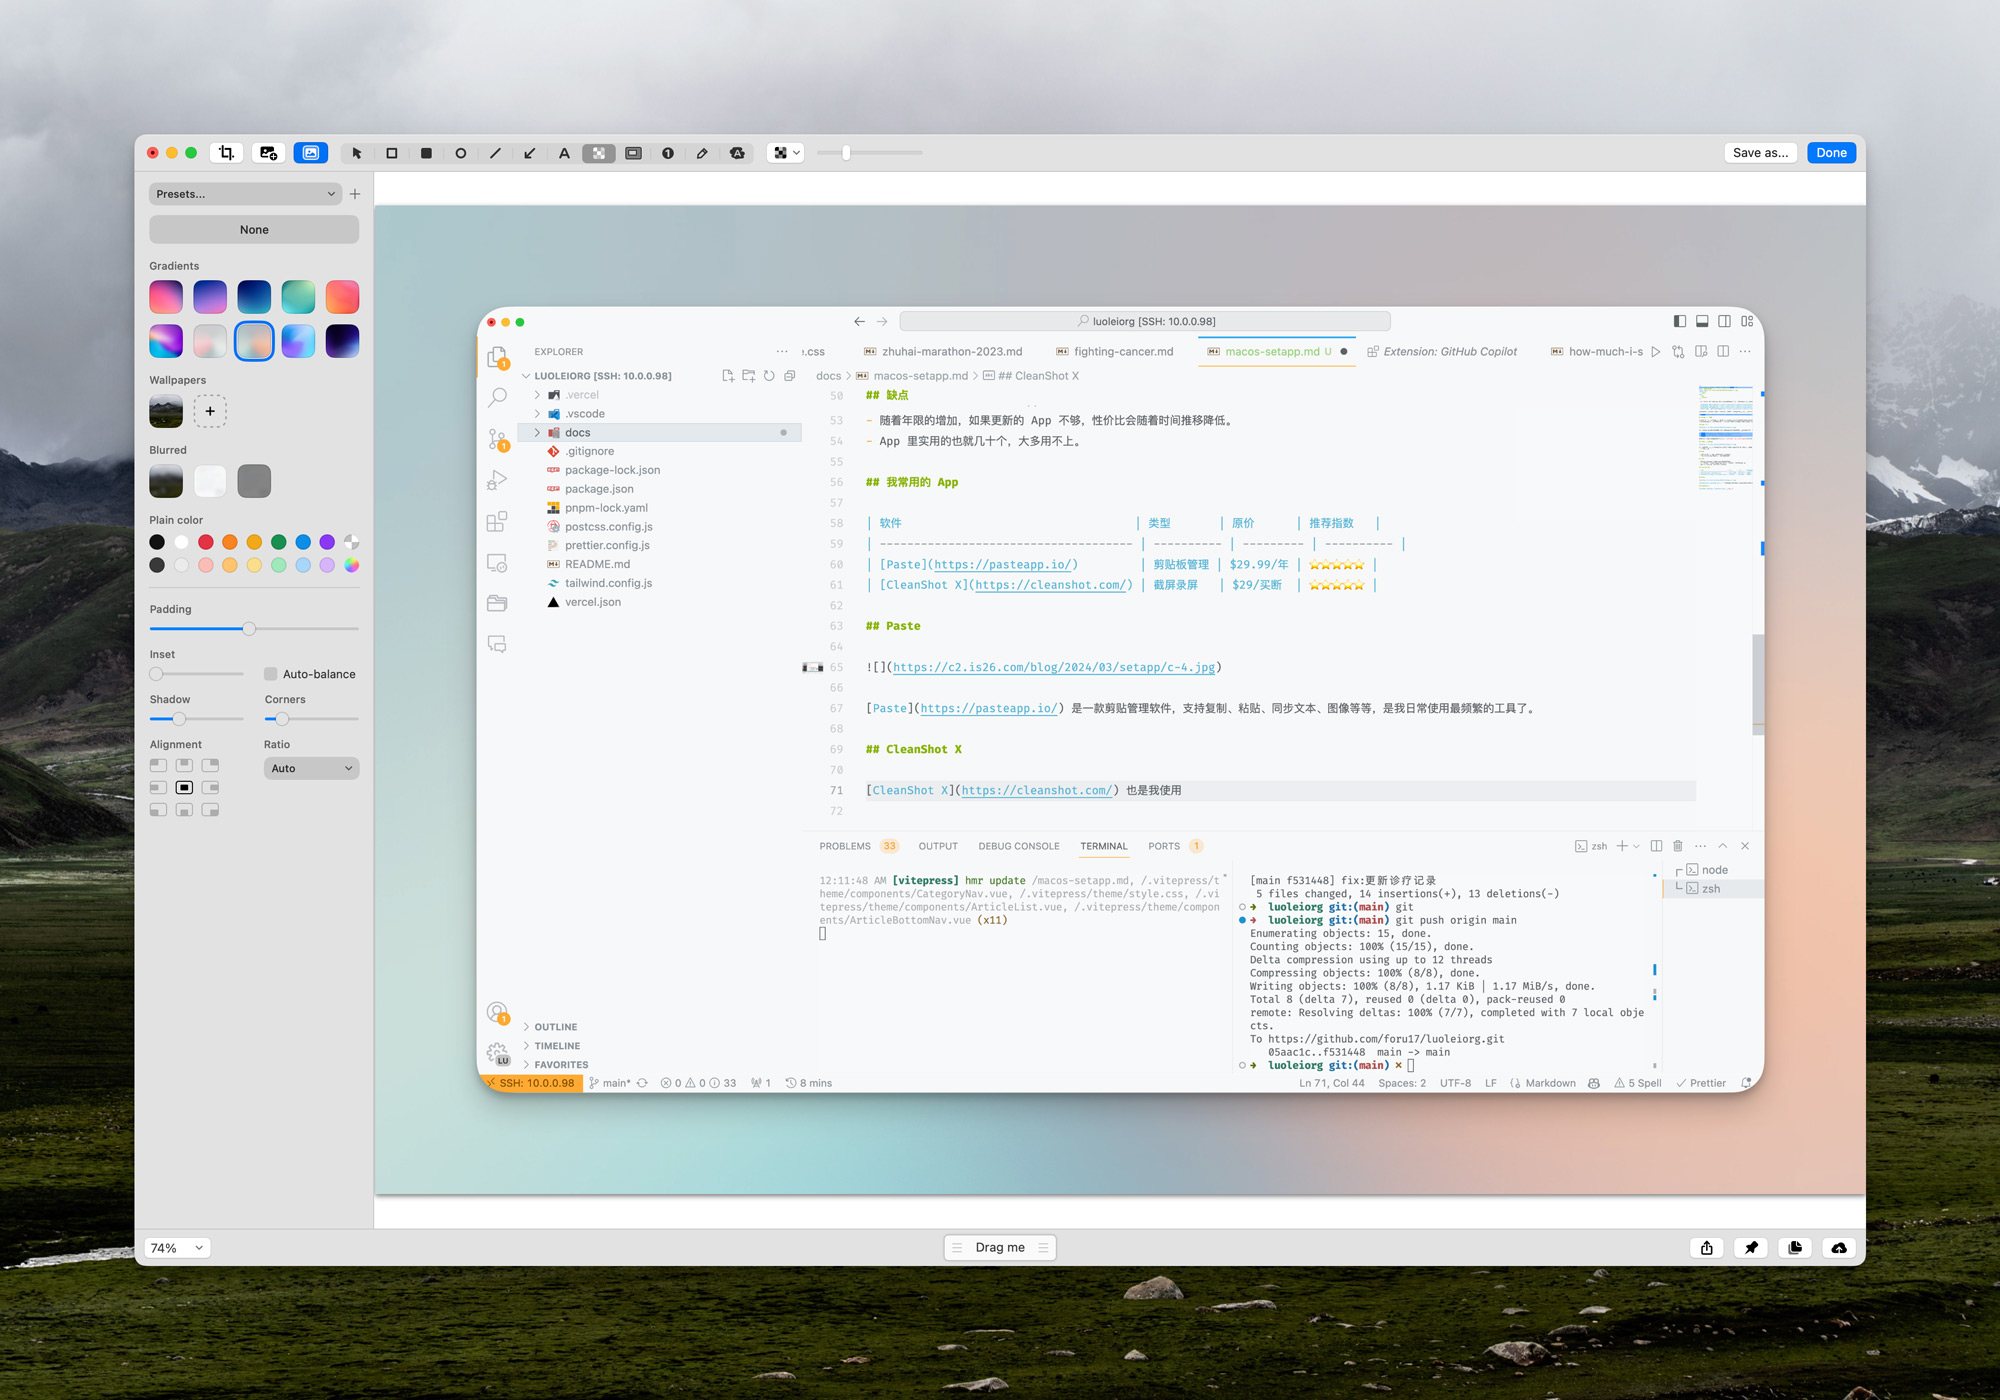The width and height of the screenshot is (2000, 1400).
Task: Click Run and Debug icon in VS Code
Action: [x=497, y=480]
